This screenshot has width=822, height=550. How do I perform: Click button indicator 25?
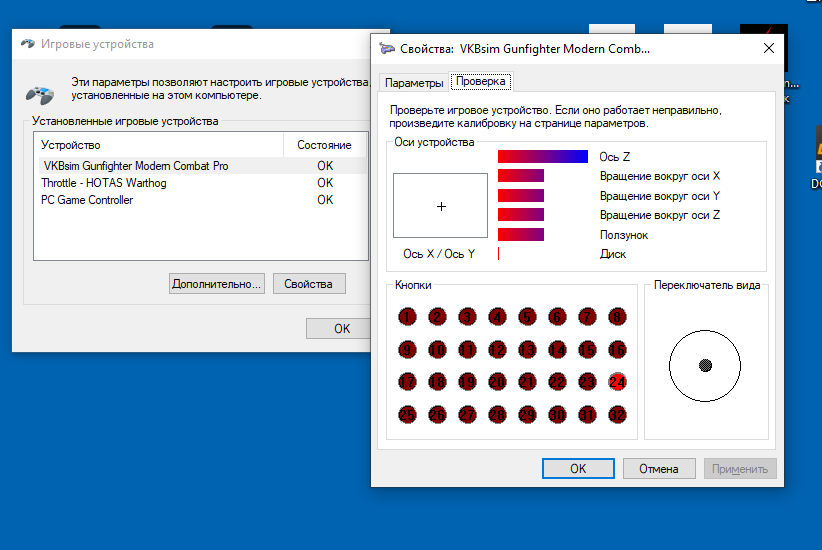click(x=407, y=415)
